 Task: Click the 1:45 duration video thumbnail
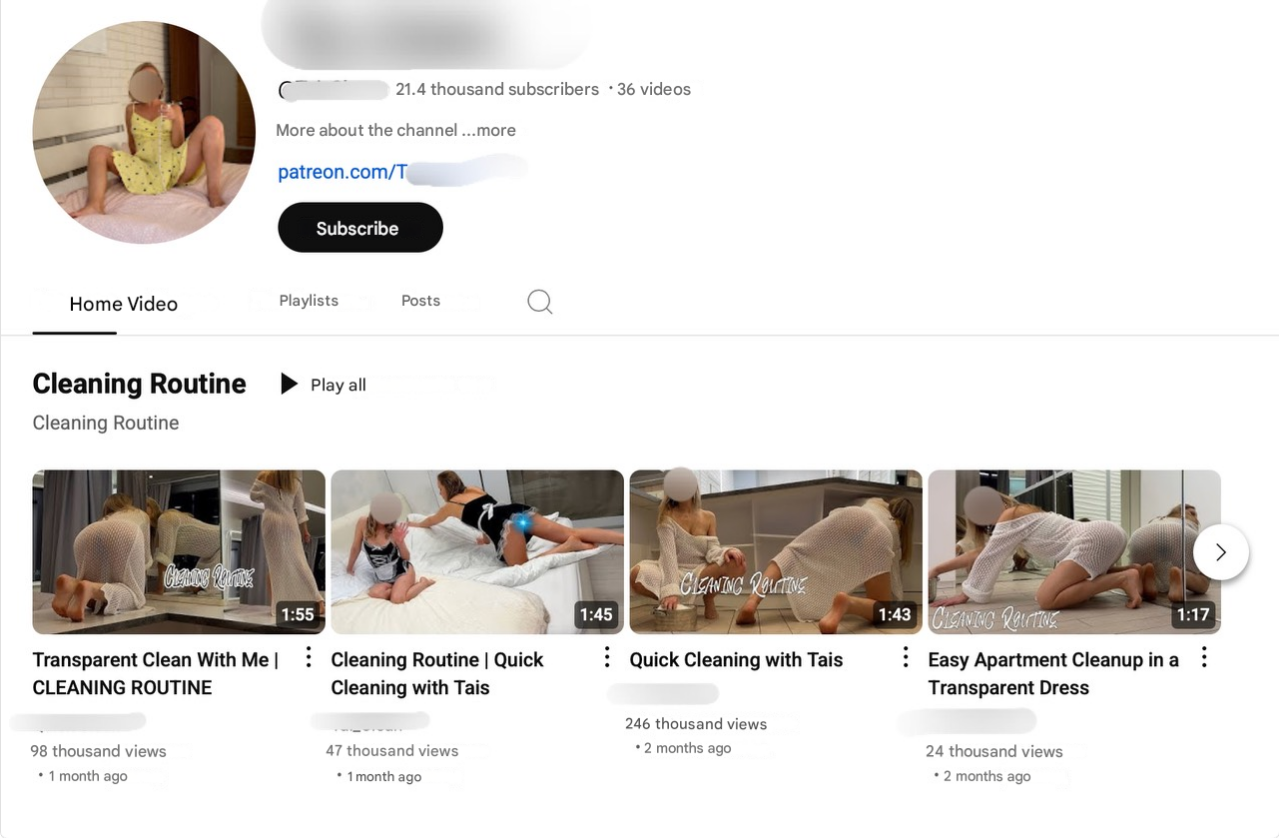click(x=477, y=551)
